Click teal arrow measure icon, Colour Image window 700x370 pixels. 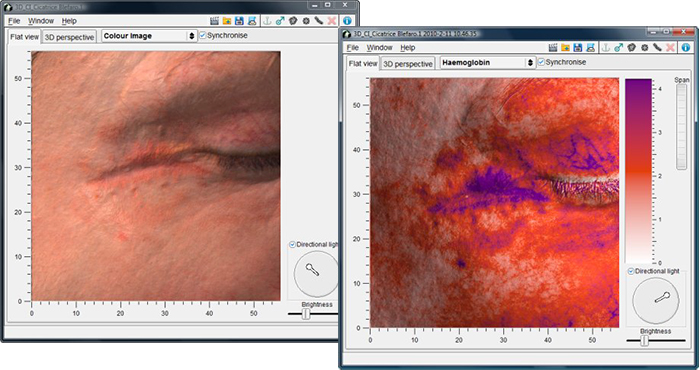point(280,21)
